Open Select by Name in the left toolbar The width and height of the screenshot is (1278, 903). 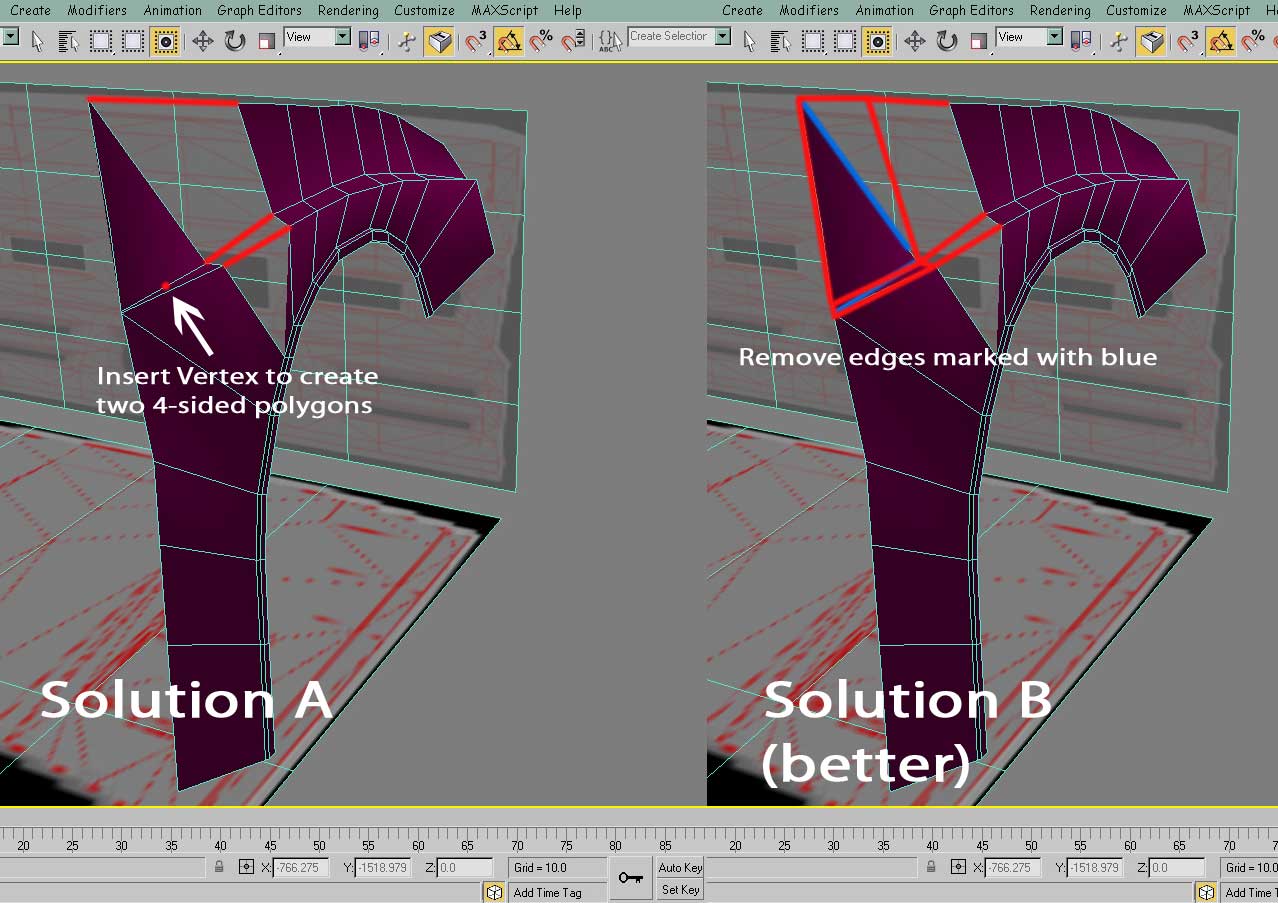68,41
